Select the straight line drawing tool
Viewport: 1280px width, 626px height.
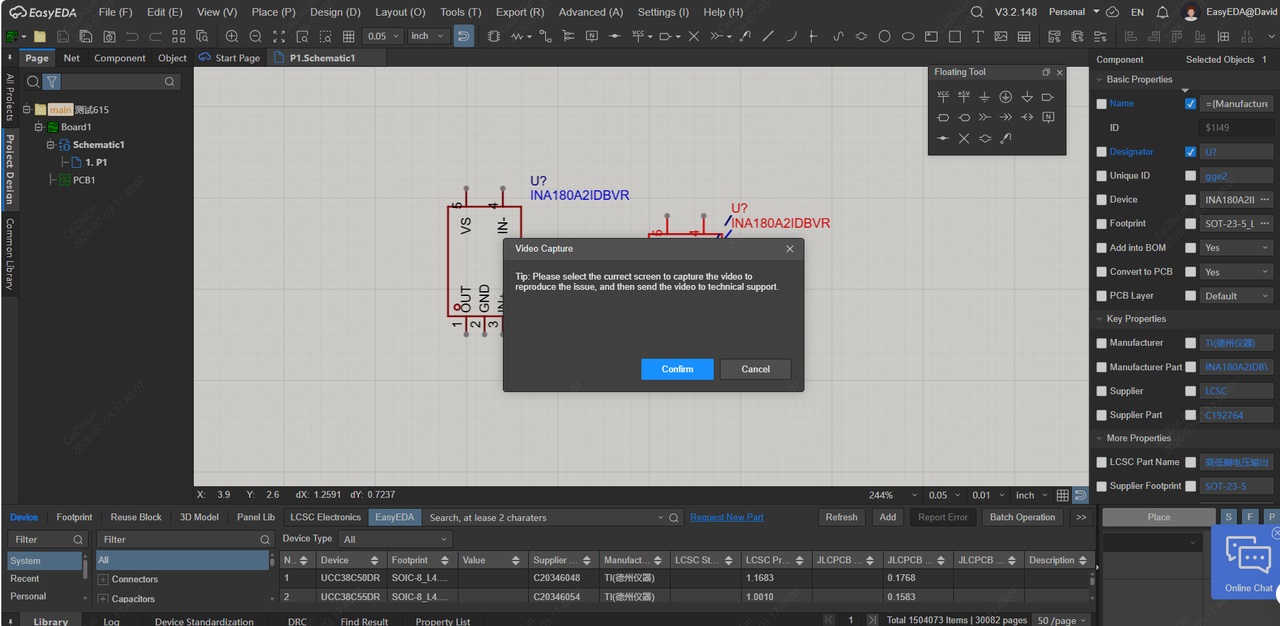pyautogui.click(x=768, y=36)
